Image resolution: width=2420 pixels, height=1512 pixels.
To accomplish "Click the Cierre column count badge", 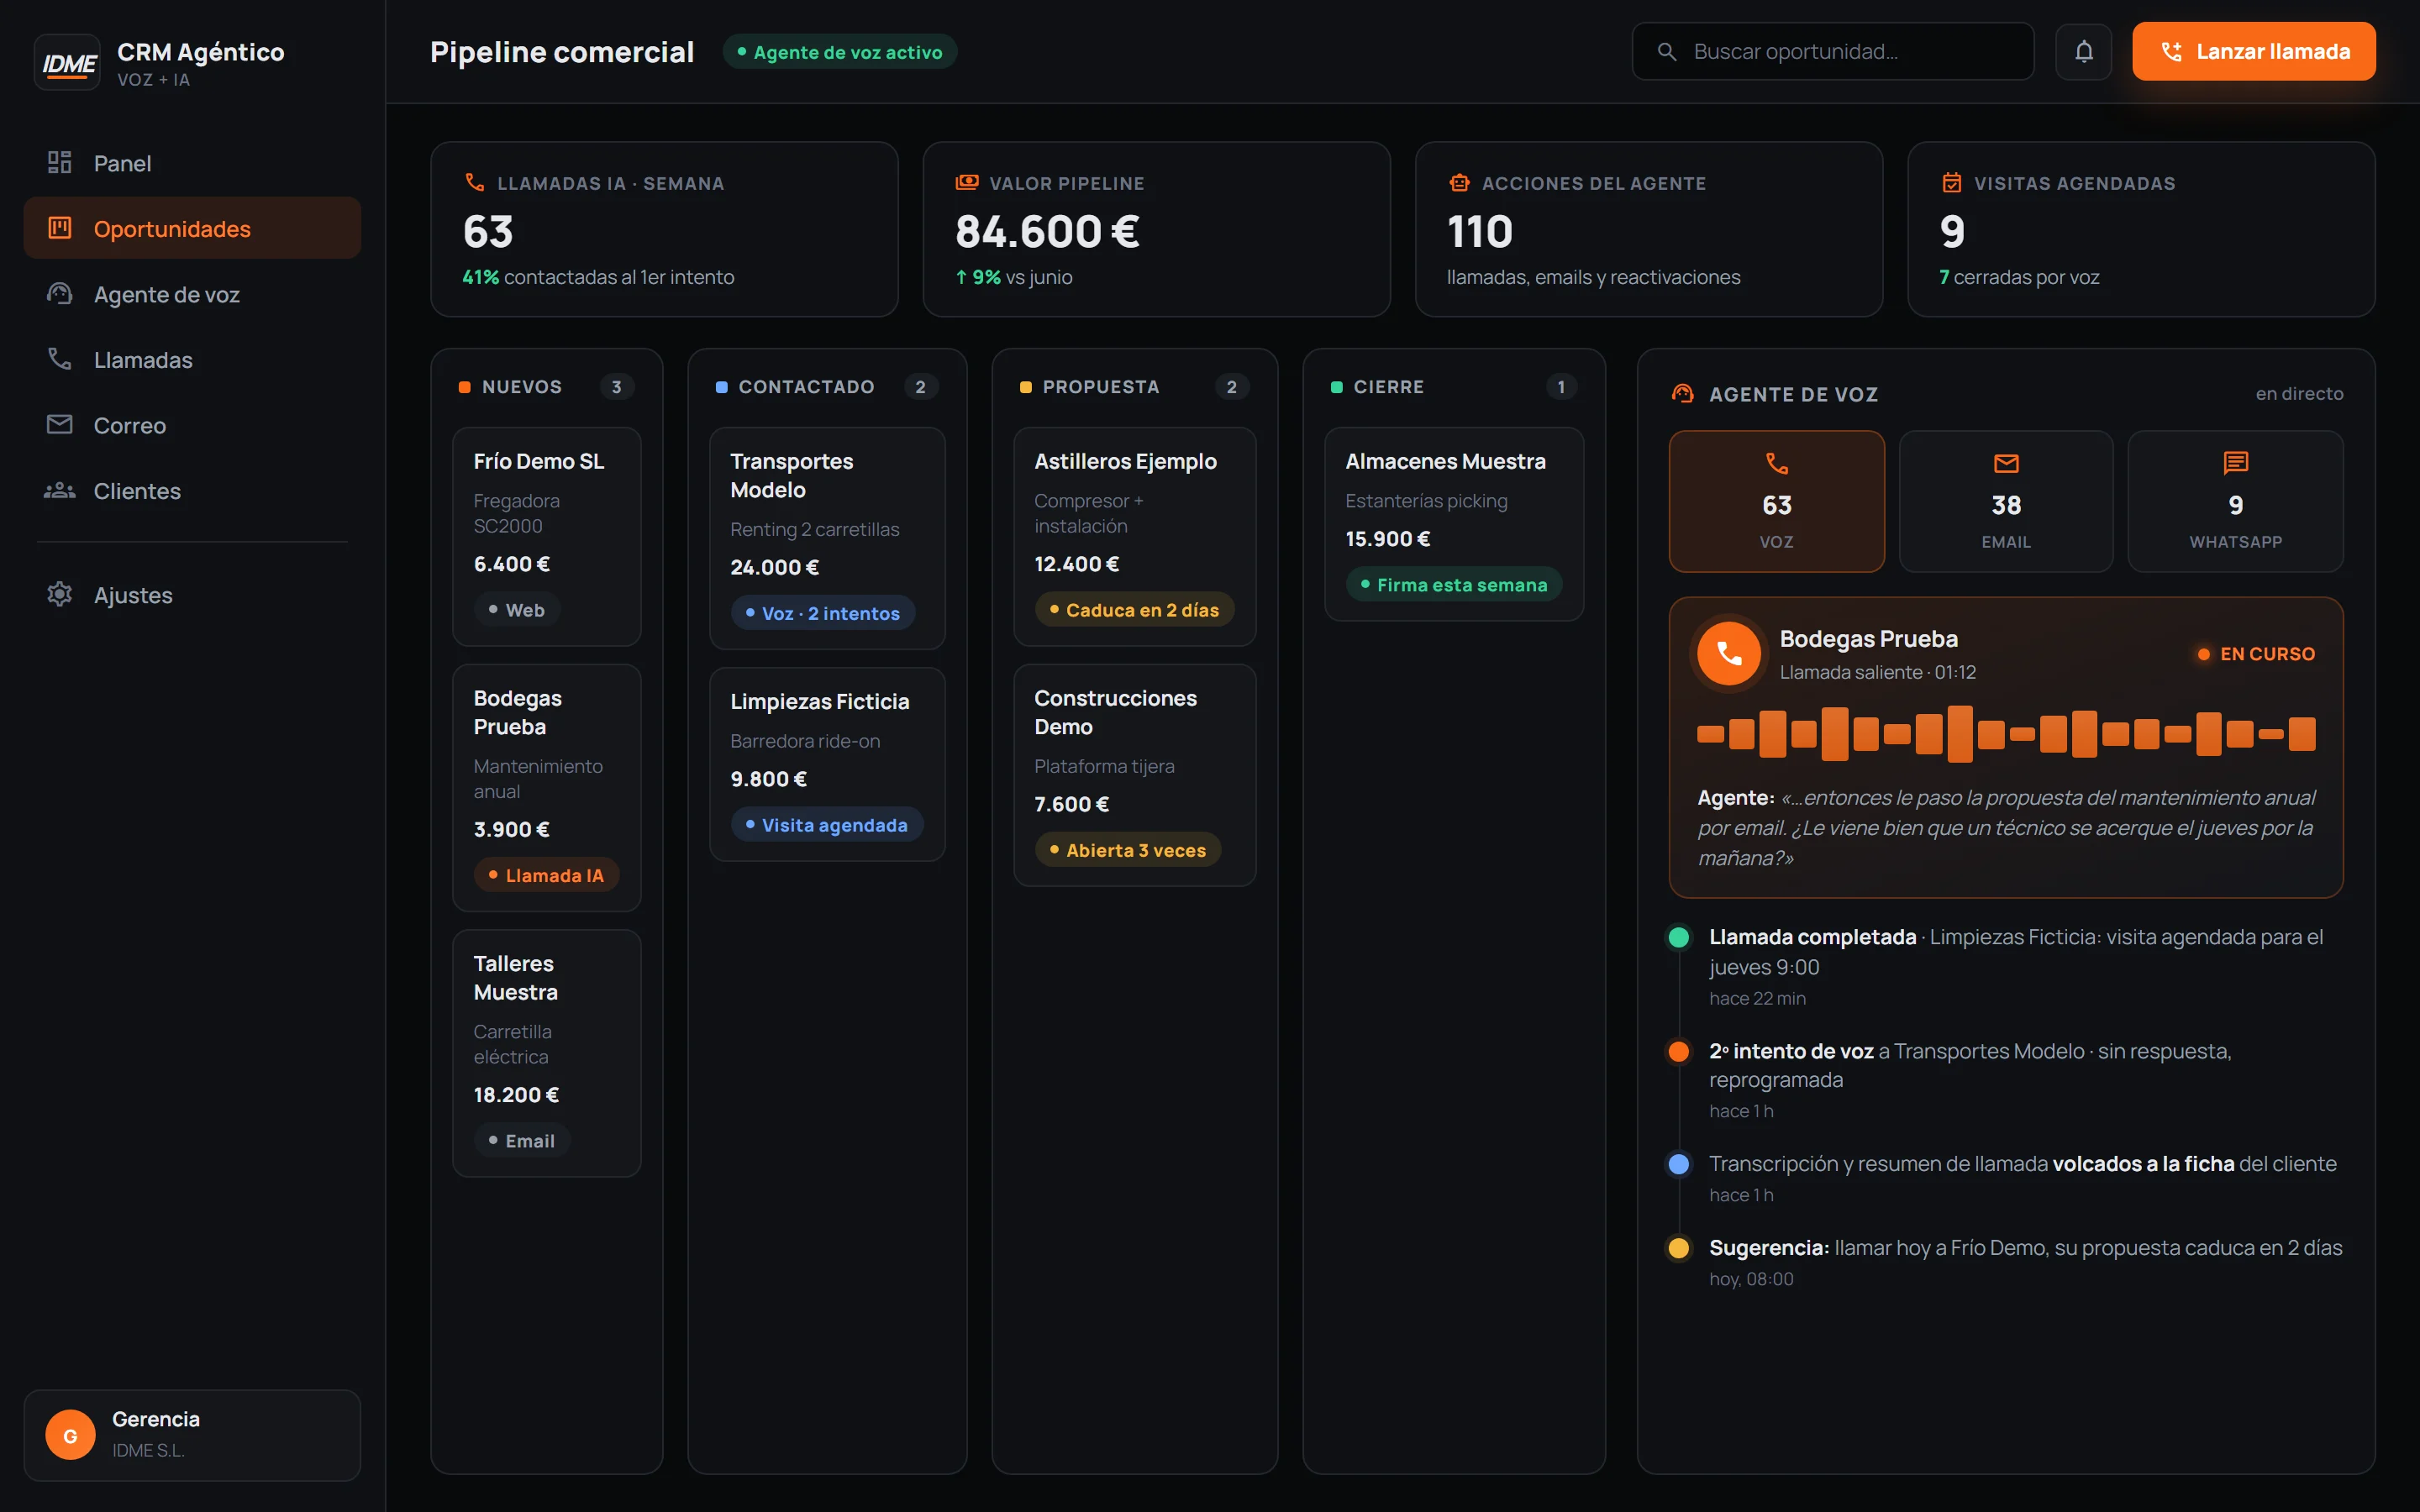I will [x=1561, y=387].
